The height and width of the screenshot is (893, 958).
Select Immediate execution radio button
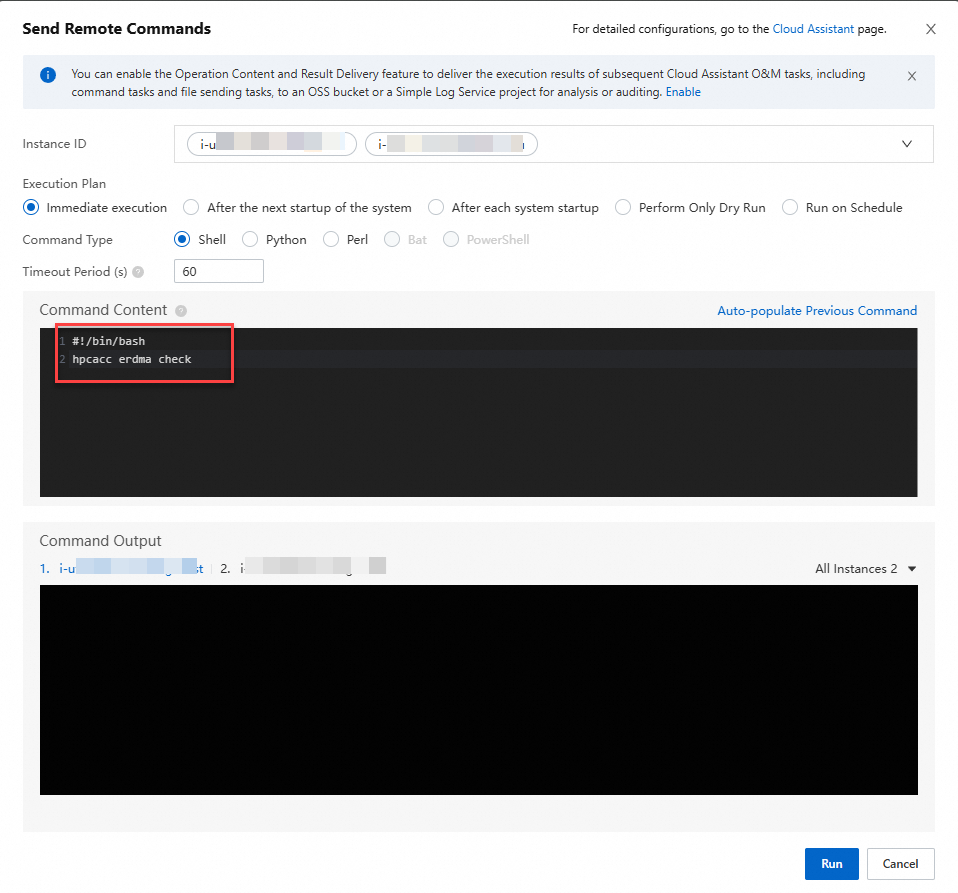click(x=31, y=208)
